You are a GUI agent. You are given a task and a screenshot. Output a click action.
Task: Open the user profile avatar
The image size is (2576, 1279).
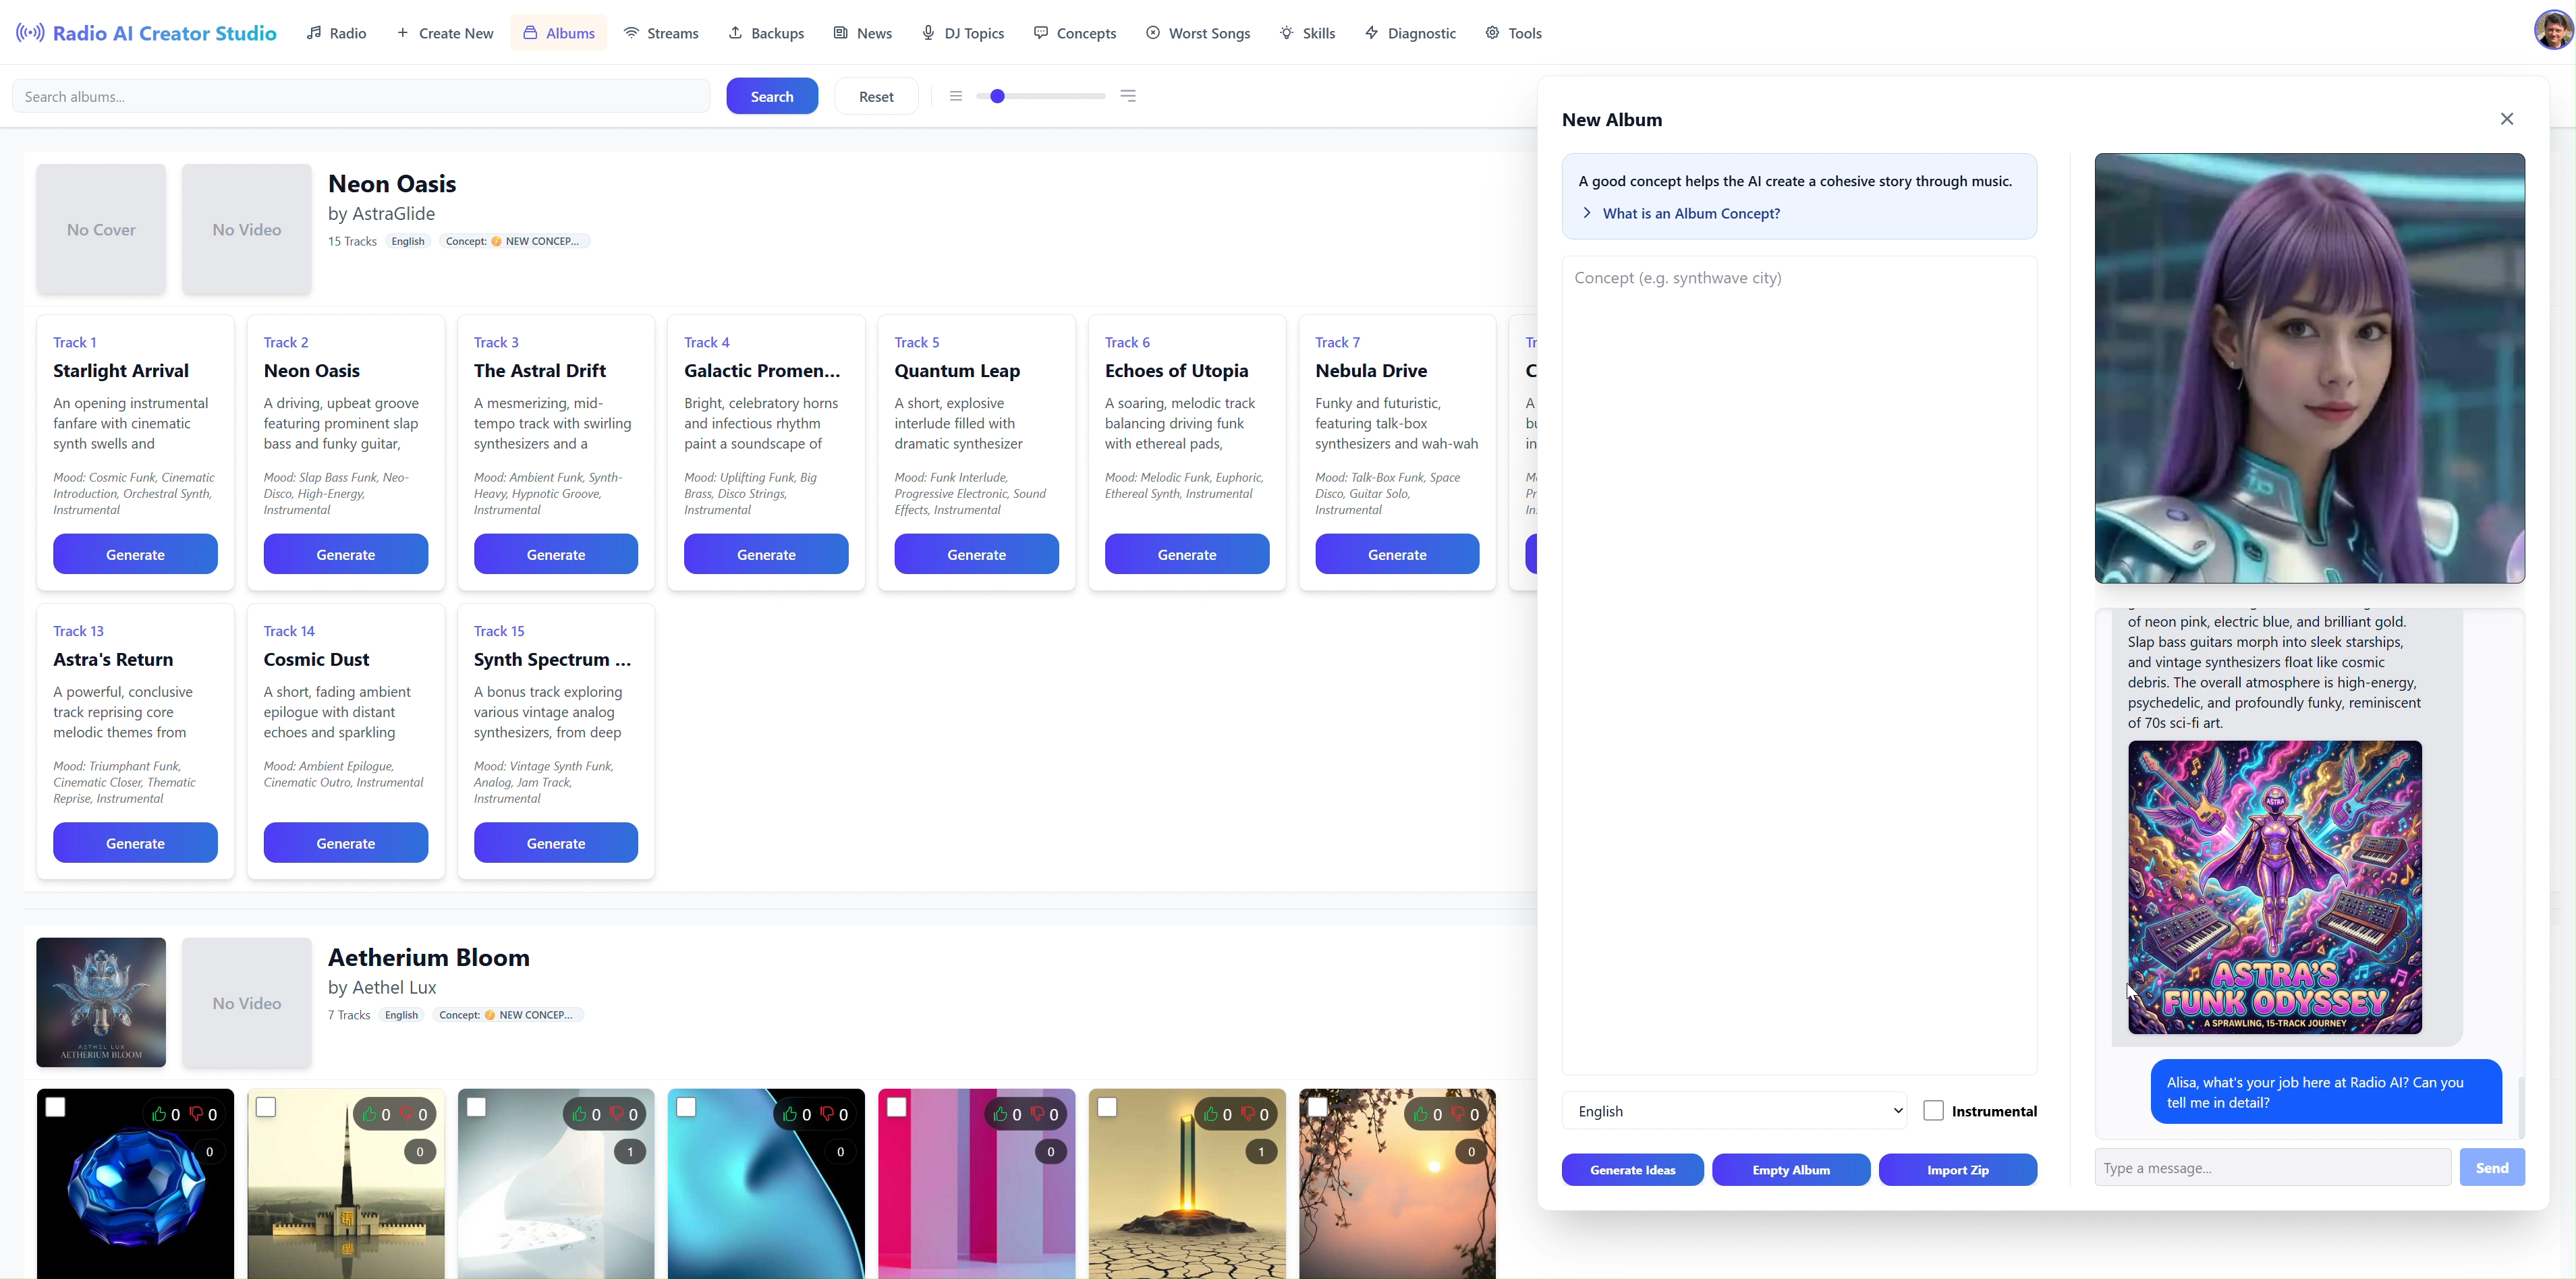click(2553, 30)
